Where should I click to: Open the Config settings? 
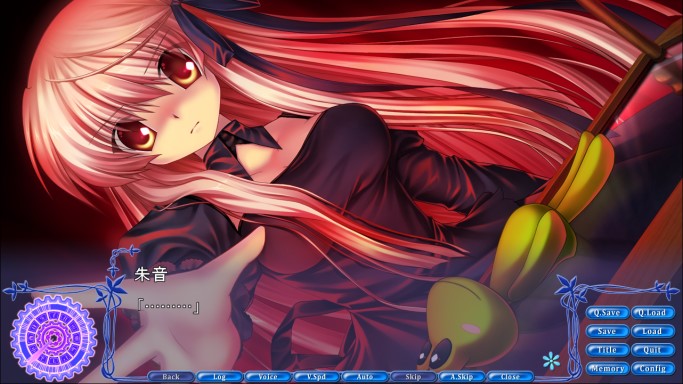(x=653, y=369)
